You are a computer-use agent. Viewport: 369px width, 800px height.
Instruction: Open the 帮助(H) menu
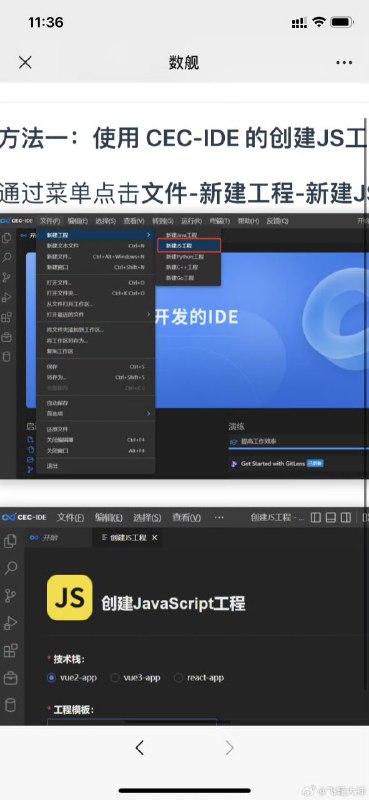pyautogui.click(x=248, y=221)
